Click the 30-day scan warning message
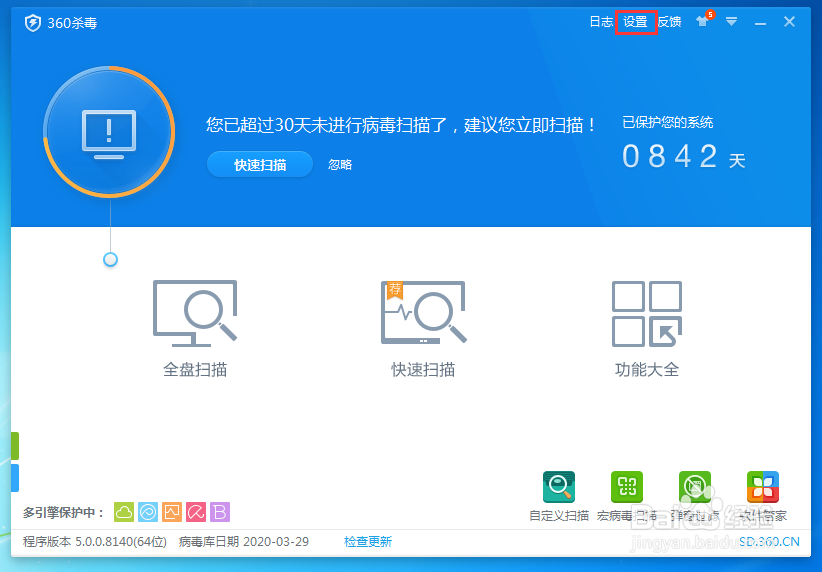 (402, 125)
